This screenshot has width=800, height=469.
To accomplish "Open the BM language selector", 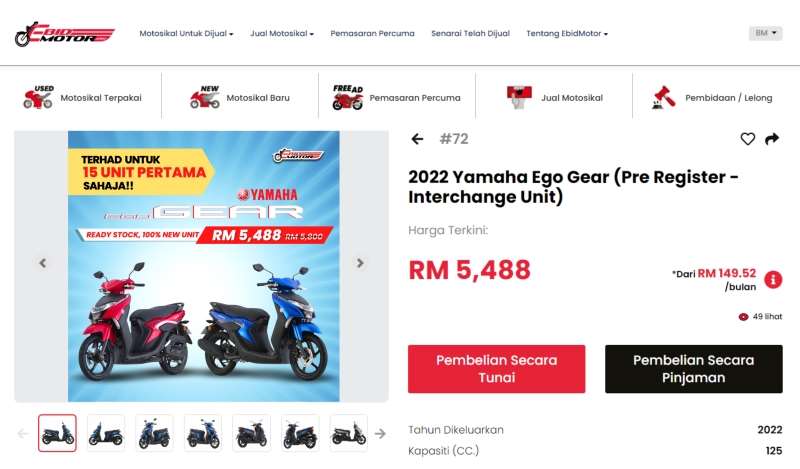I will coord(765,33).
